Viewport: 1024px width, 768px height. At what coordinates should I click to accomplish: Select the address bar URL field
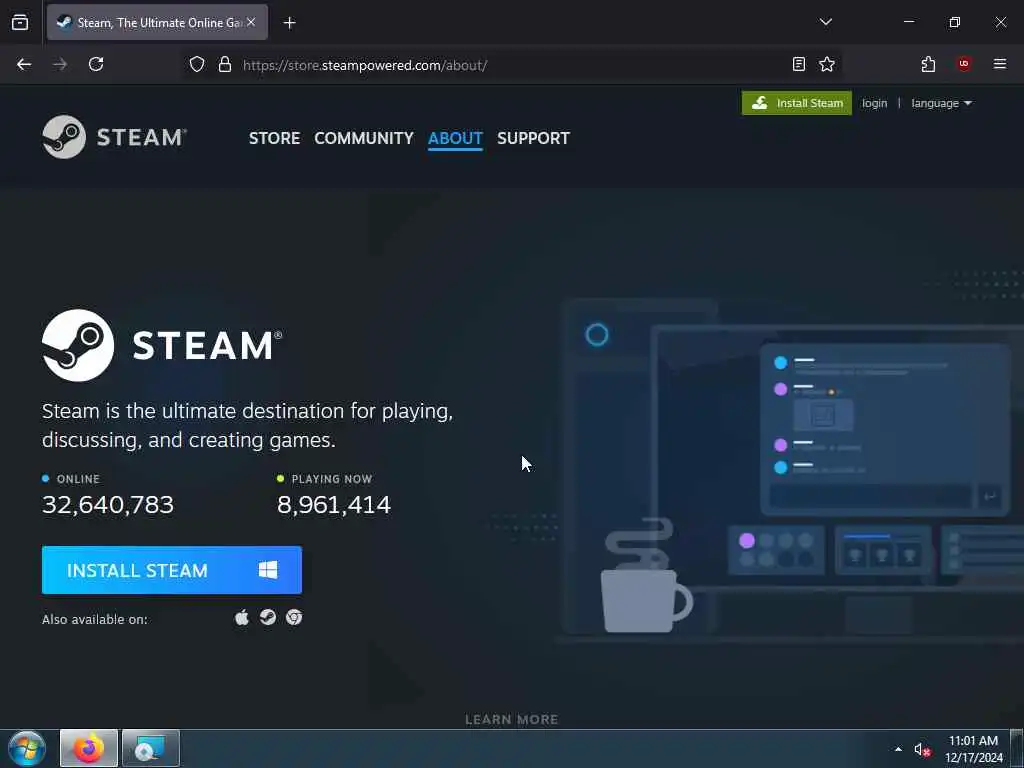click(x=509, y=65)
